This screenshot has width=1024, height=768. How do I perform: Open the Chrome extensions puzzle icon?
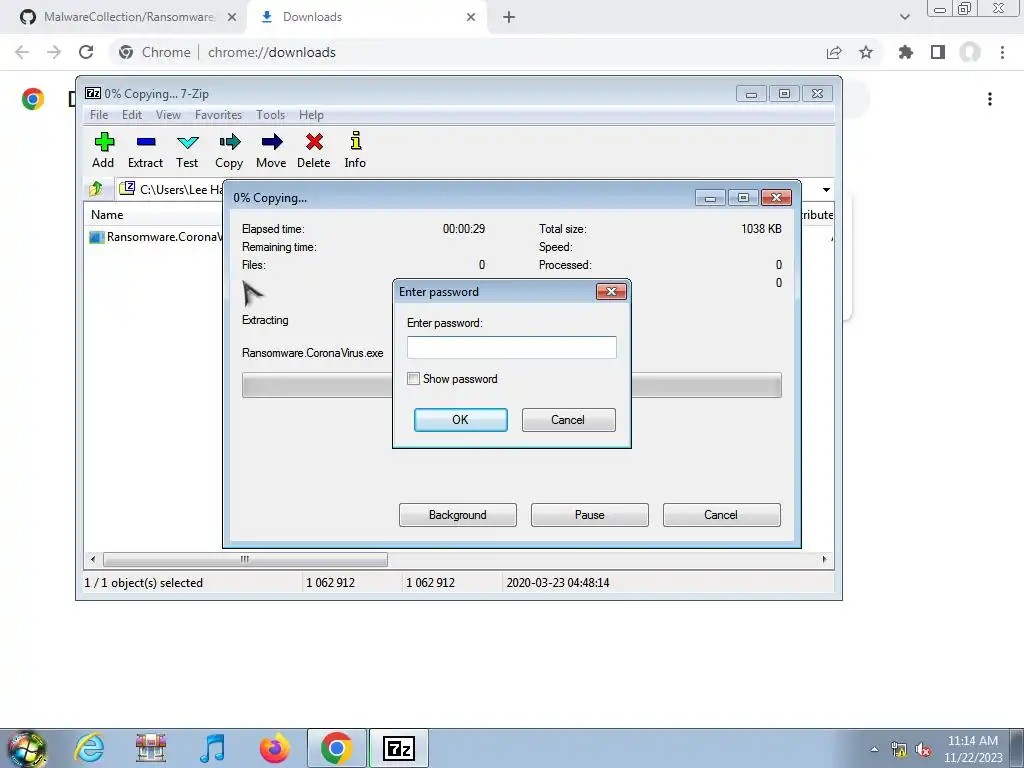click(906, 52)
